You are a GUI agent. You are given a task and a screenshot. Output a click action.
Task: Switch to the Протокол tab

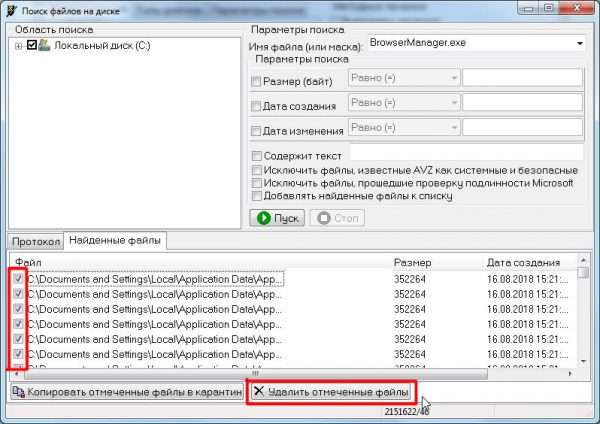coord(36,242)
